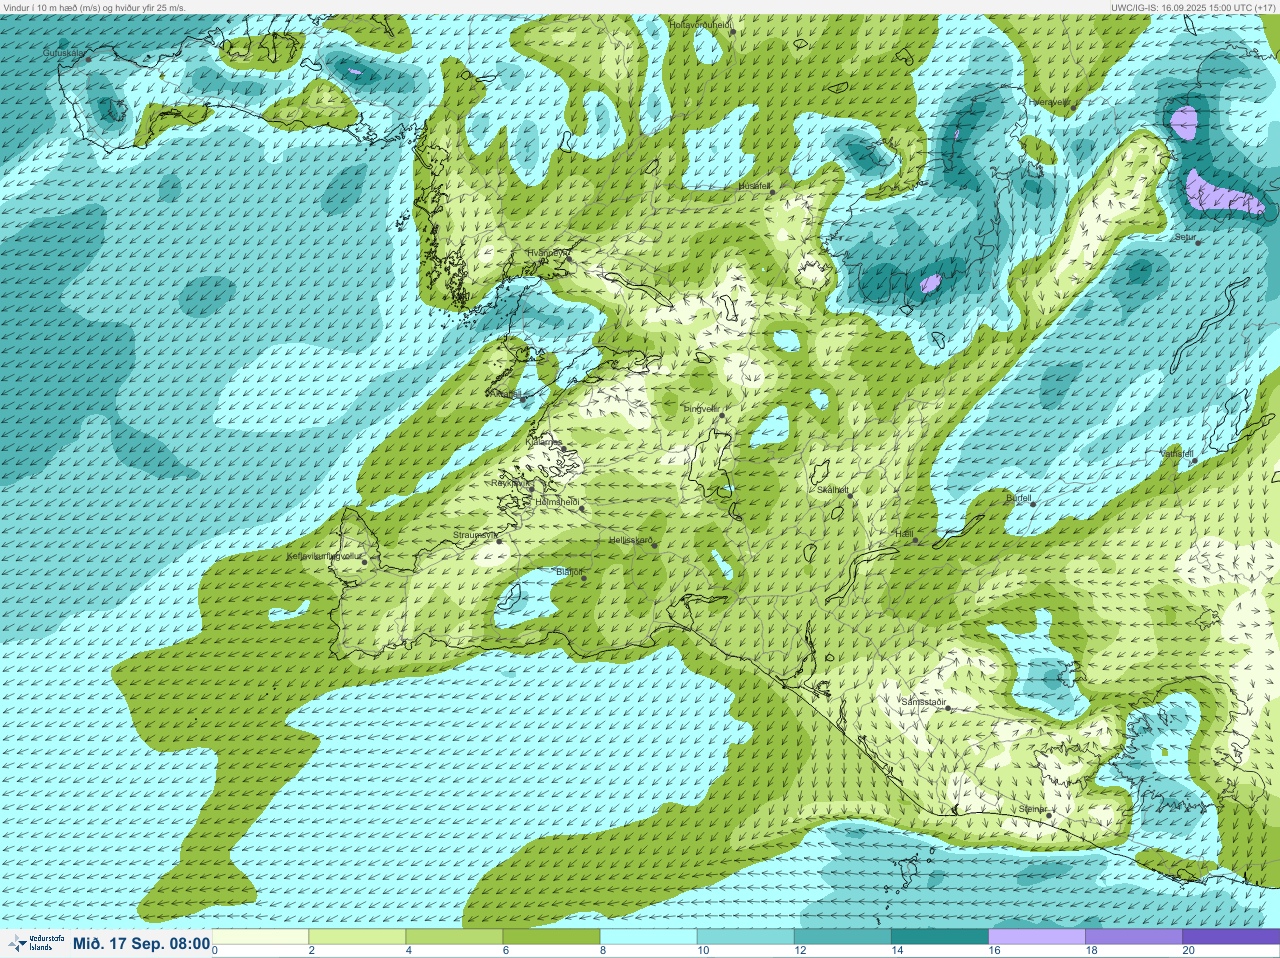Select the Búrfell station label
1280x958 pixels.
click(1018, 497)
